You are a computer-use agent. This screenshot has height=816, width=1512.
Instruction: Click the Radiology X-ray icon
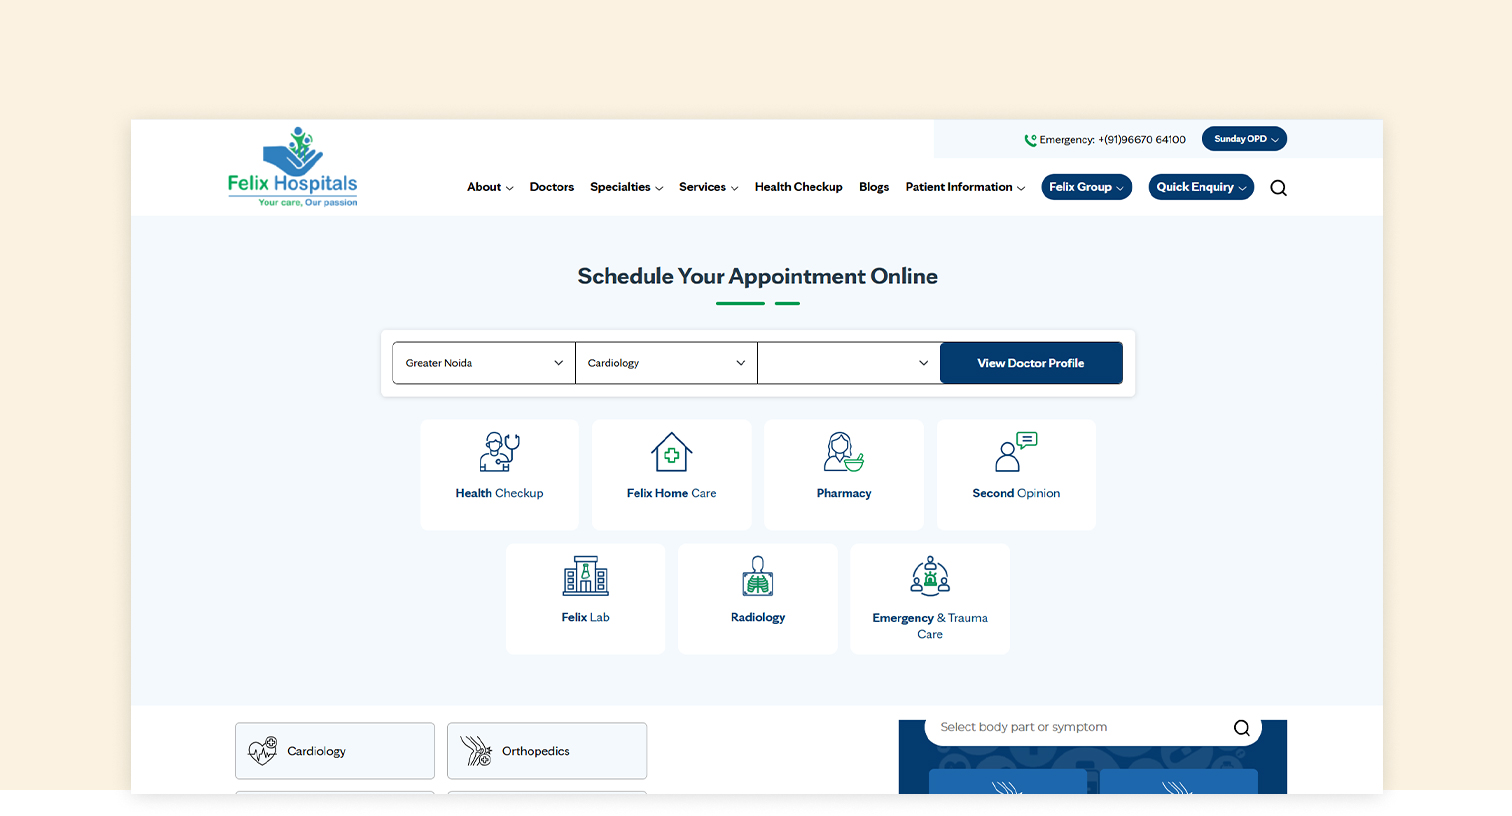(757, 577)
